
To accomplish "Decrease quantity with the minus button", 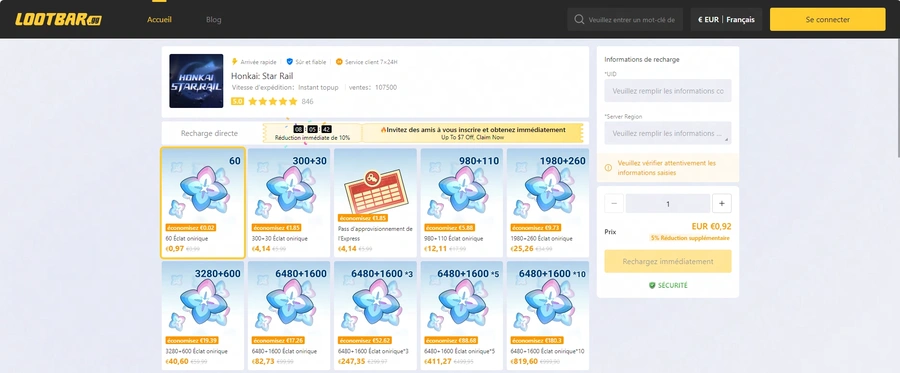I will (614, 203).
